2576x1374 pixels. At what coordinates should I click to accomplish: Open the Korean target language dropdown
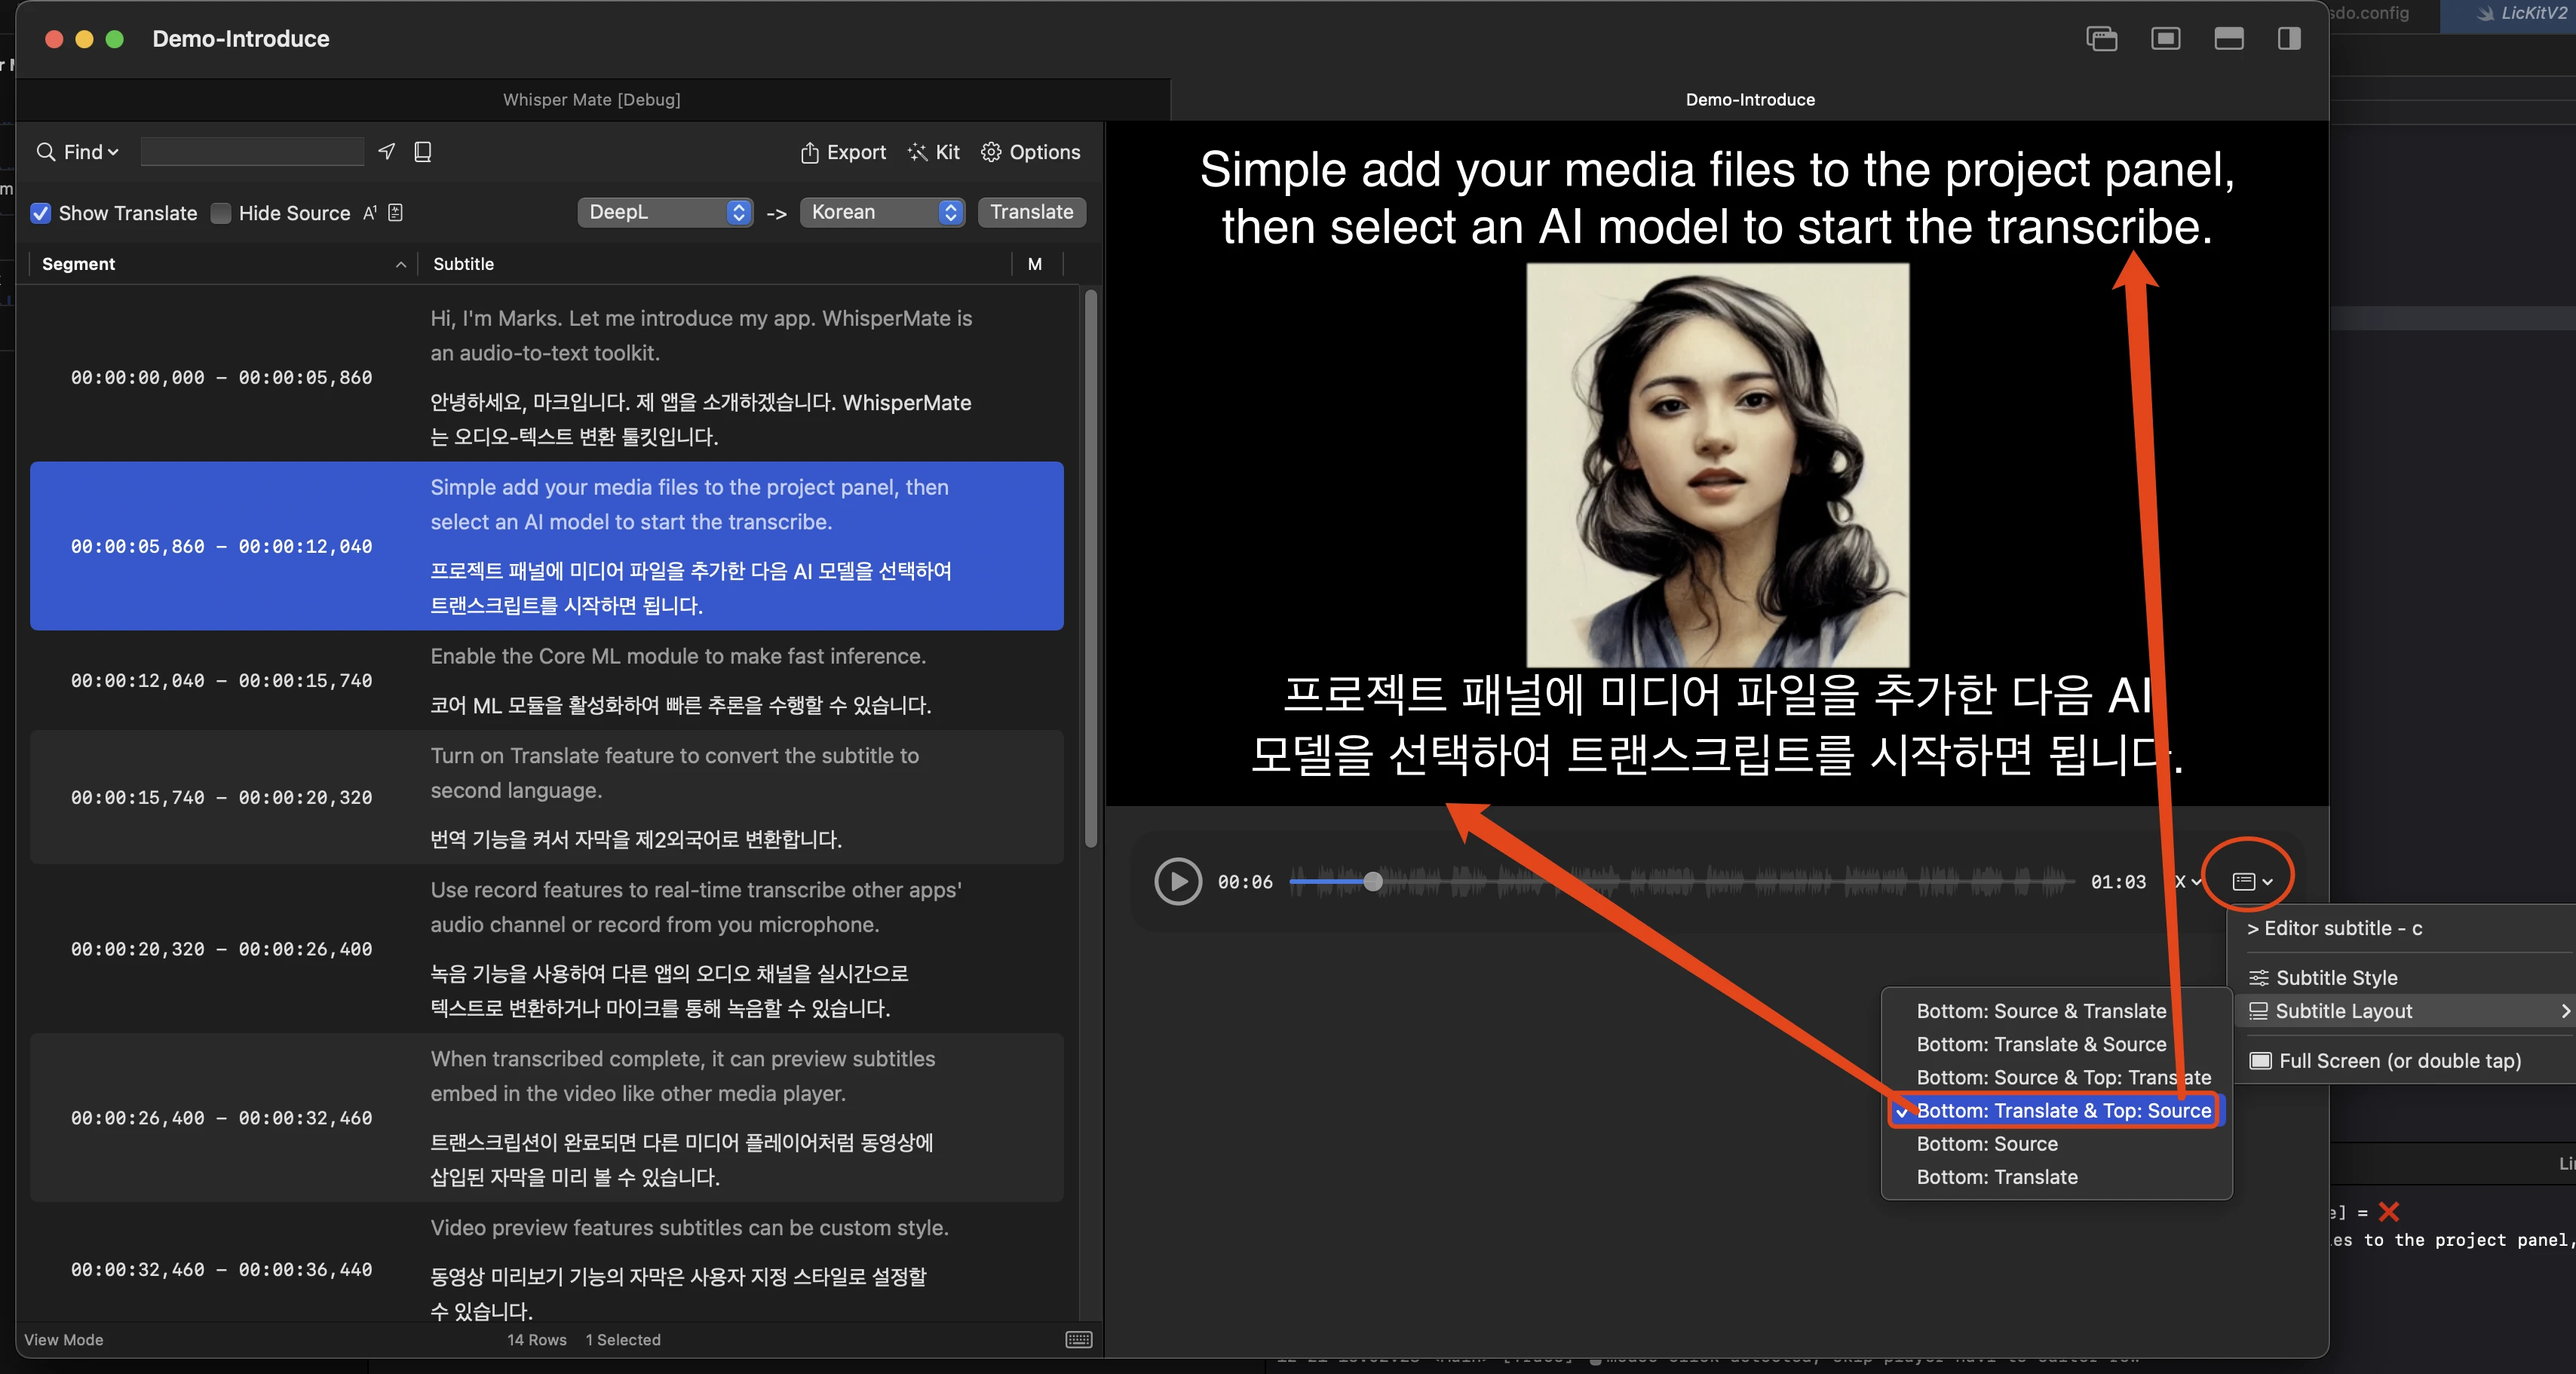pyautogui.click(x=882, y=212)
